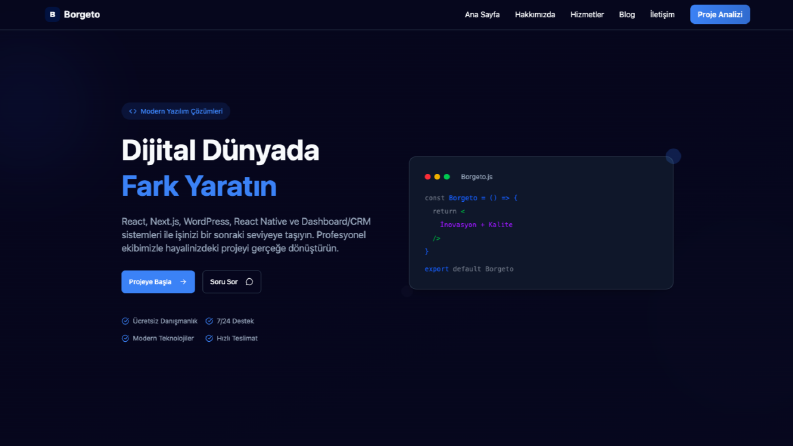Click the green dot in code window
The width and height of the screenshot is (793, 446).
(447, 176)
